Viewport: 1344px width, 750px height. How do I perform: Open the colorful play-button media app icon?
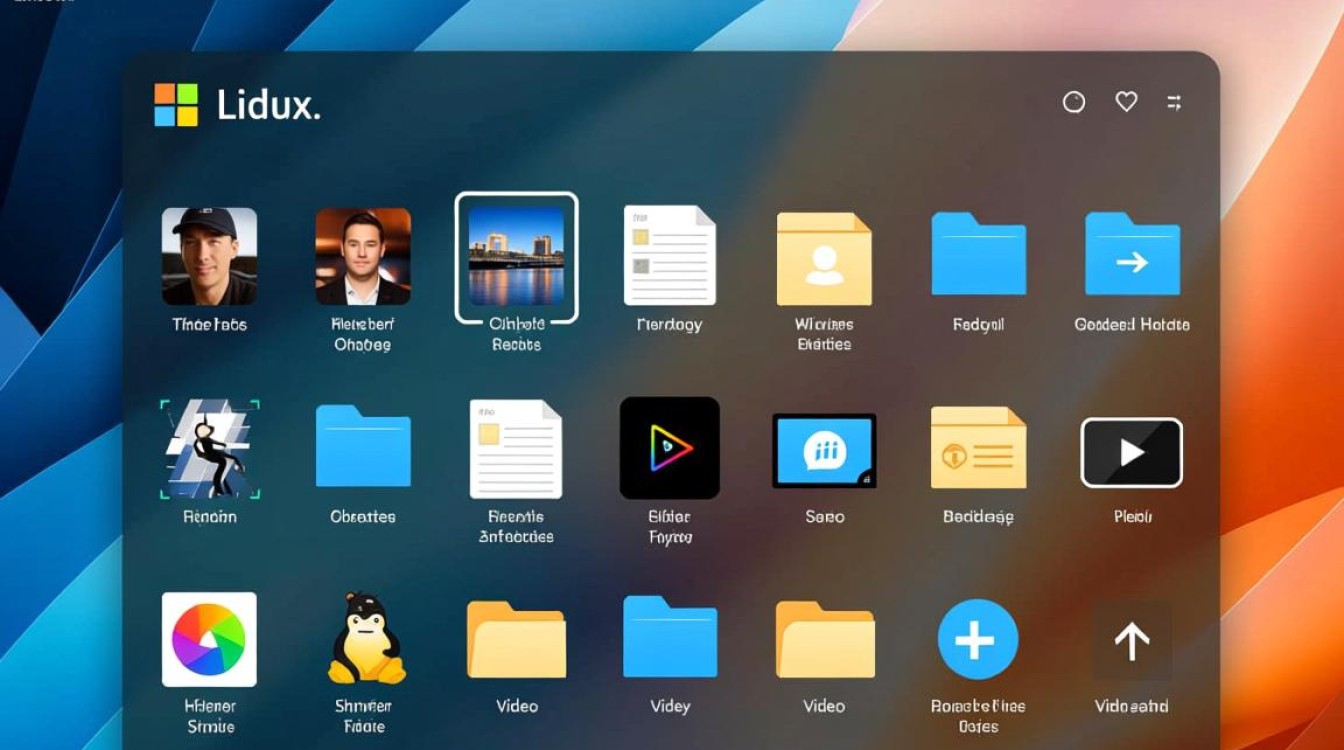(x=670, y=449)
